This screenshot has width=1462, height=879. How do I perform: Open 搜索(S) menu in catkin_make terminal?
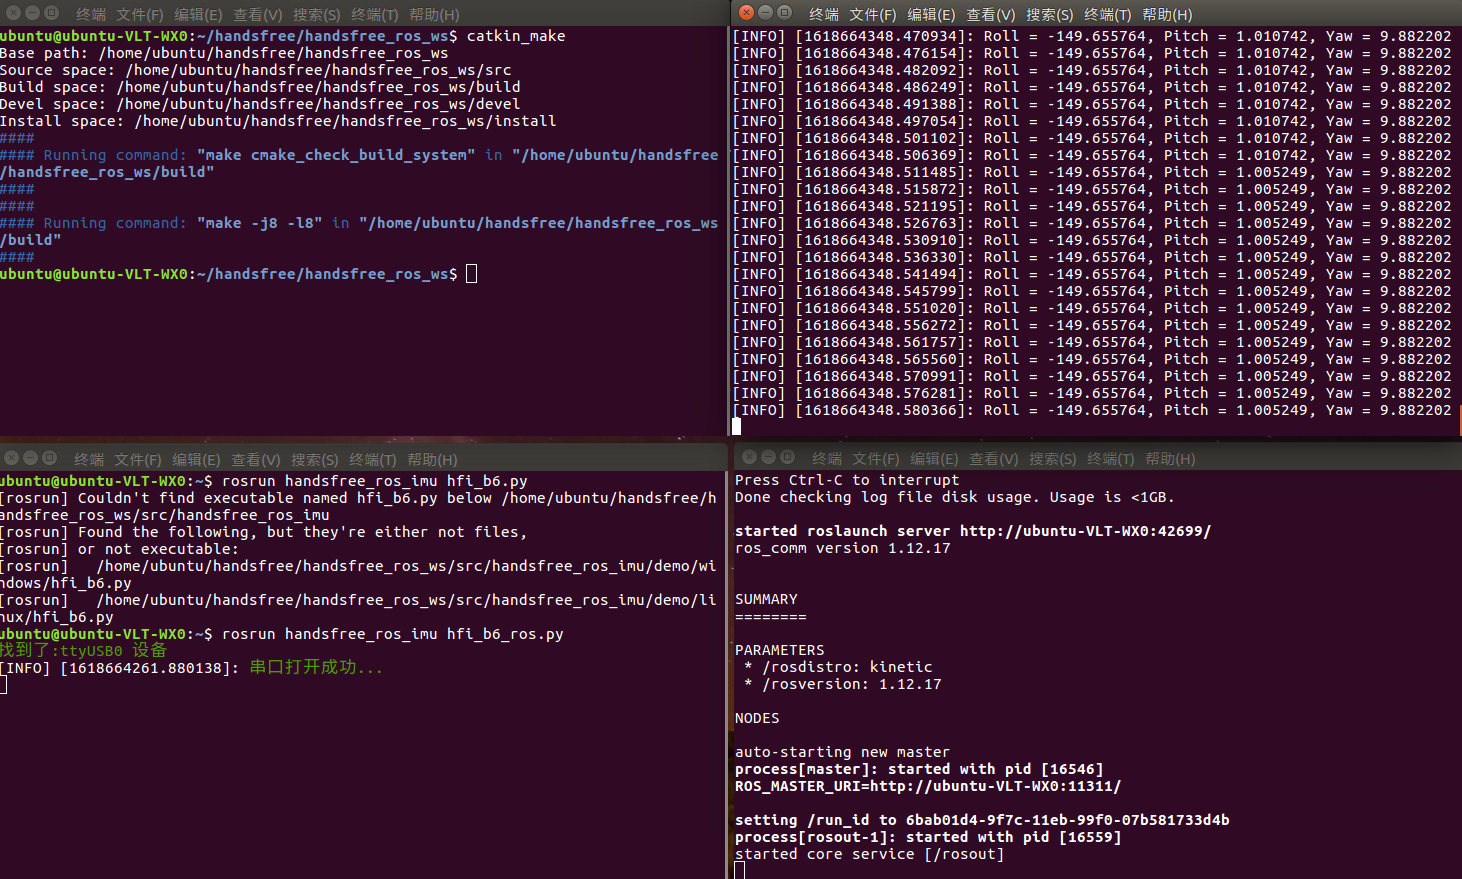[316, 15]
